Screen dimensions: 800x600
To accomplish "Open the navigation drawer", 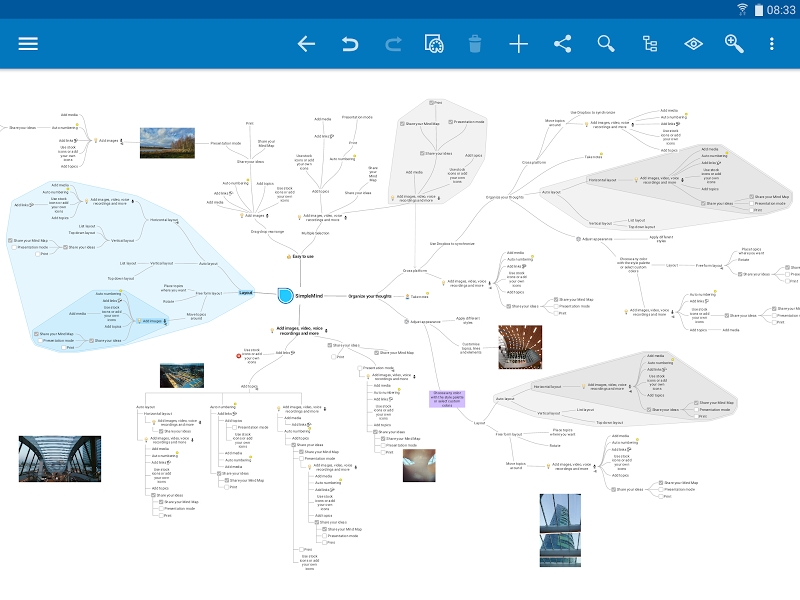I will (27, 43).
